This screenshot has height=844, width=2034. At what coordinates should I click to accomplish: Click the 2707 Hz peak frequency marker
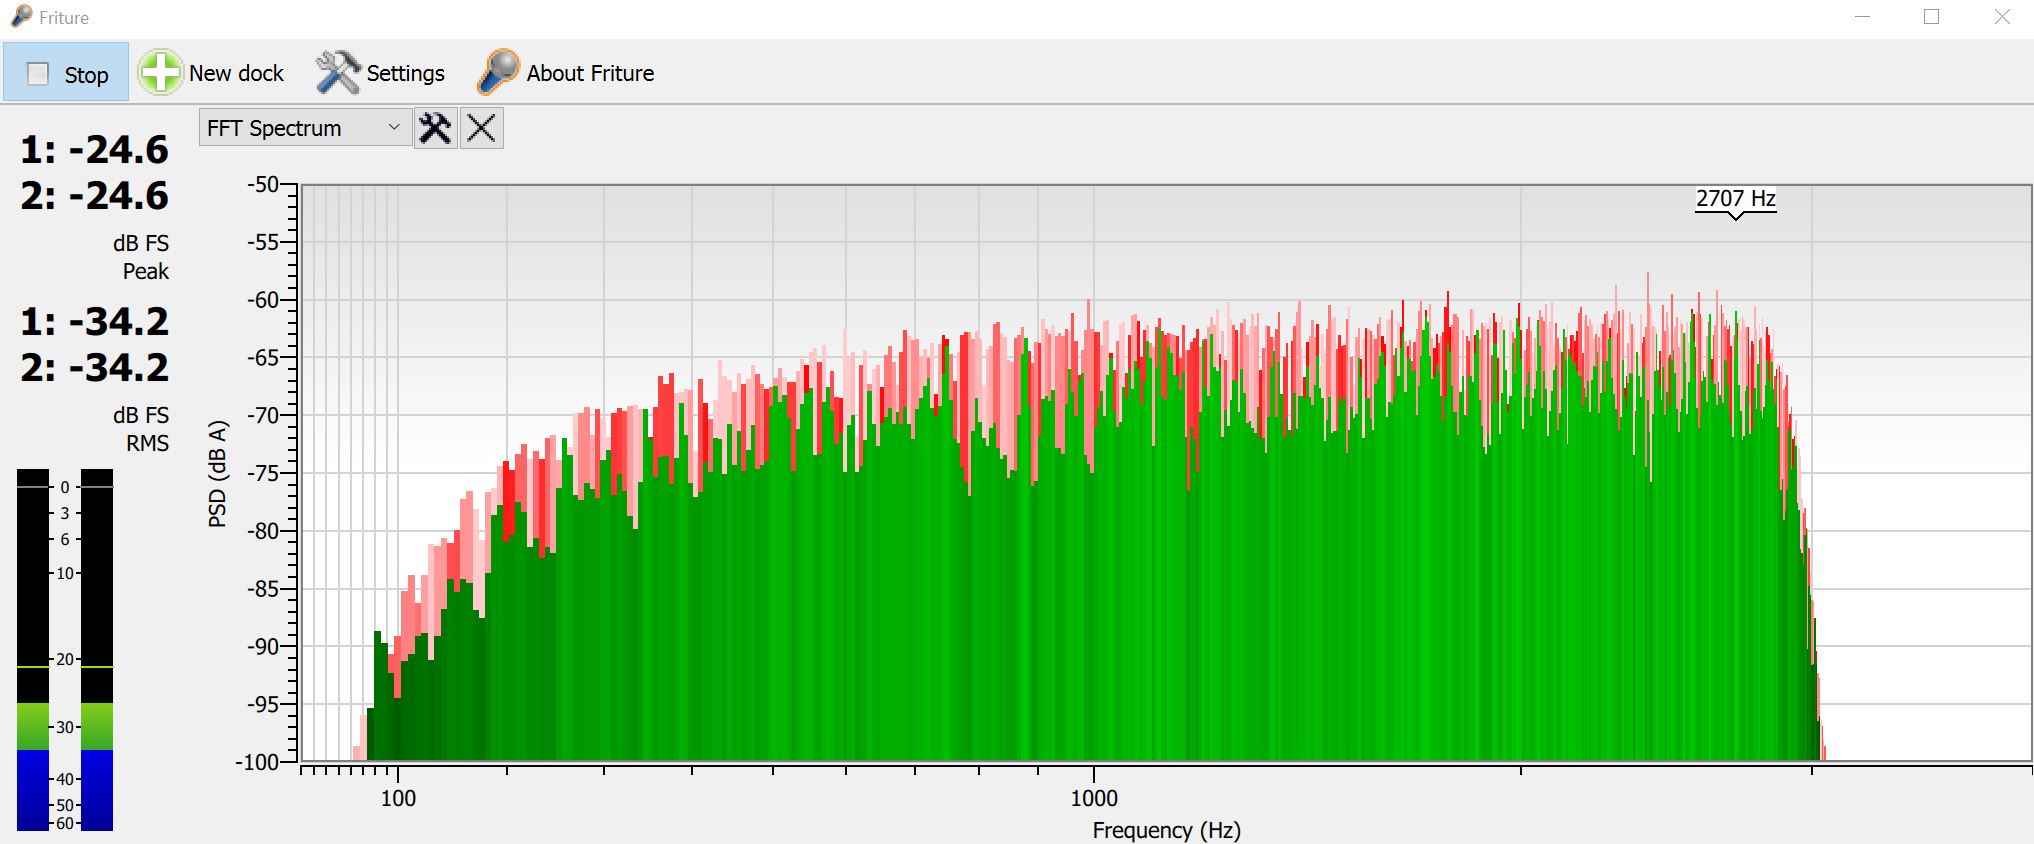coord(1735,199)
